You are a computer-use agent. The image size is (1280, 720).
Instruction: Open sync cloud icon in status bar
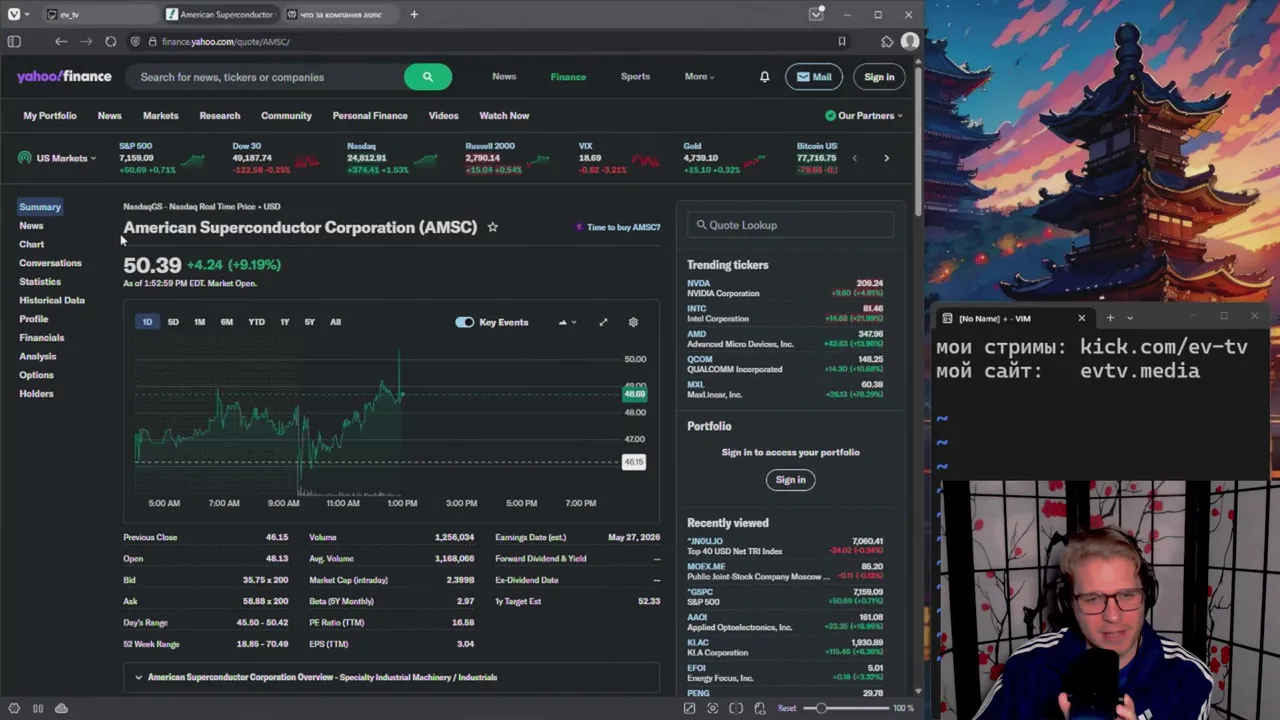click(x=61, y=708)
